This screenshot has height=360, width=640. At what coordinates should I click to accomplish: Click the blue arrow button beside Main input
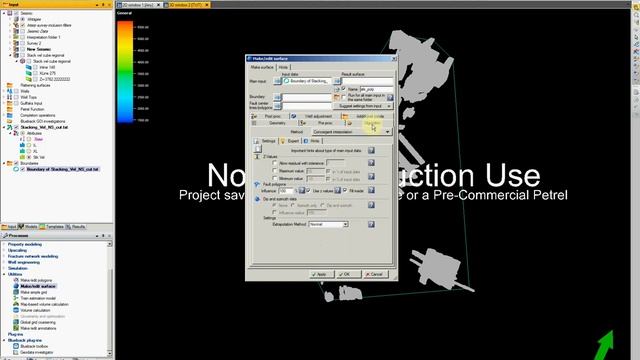point(278,81)
